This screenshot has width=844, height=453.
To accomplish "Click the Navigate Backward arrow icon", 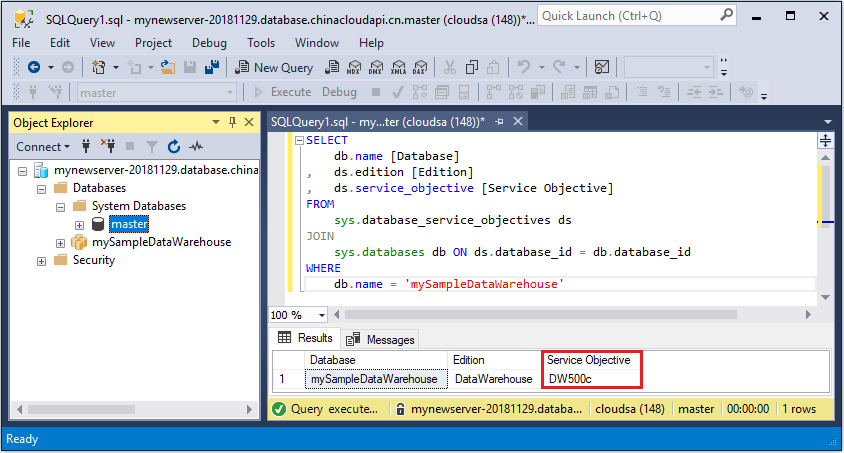I will click(x=33, y=67).
